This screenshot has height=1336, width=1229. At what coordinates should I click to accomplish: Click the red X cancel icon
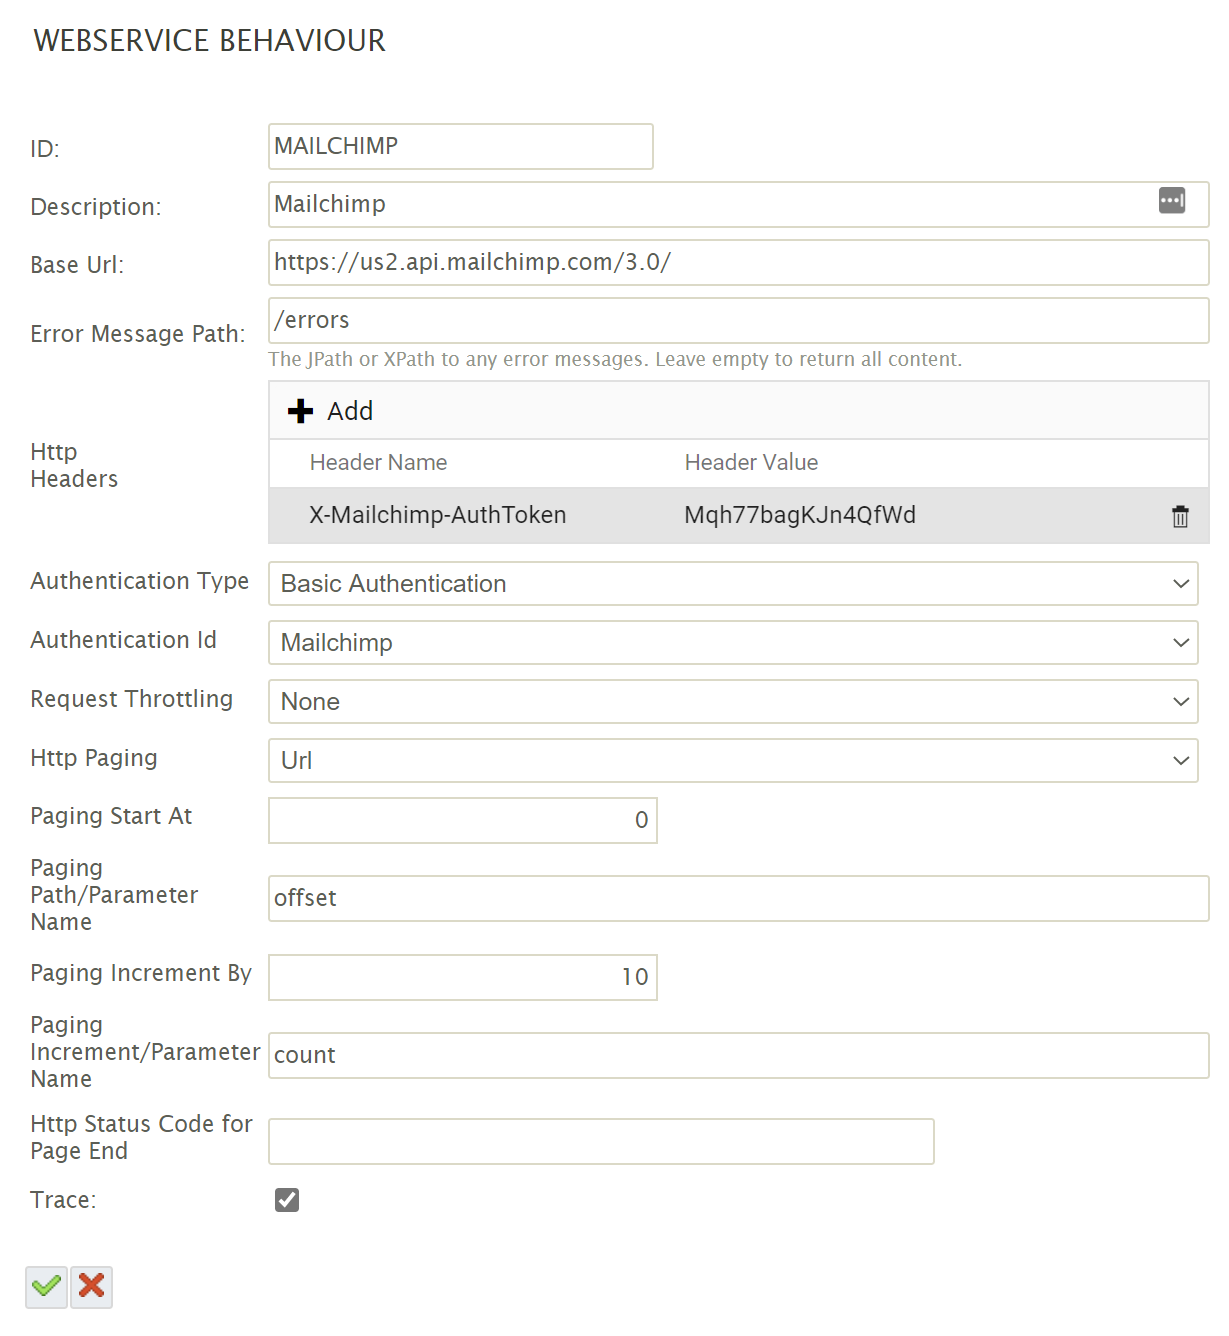(92, 1286)
